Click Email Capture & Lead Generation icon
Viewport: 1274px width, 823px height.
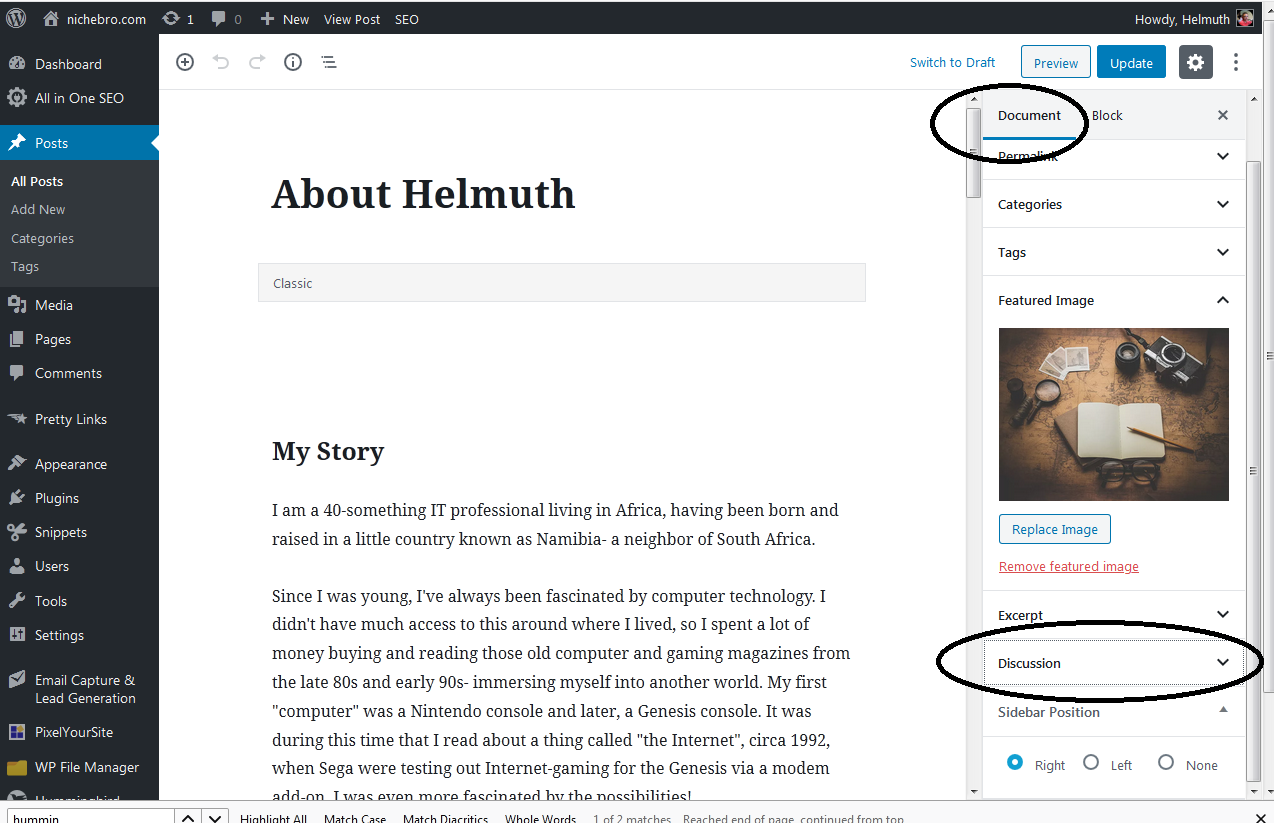17,680
